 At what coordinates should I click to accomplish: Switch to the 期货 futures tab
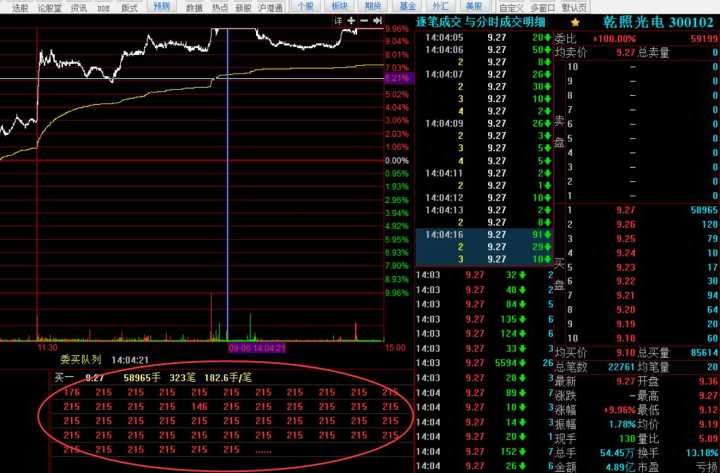[372, 6]
